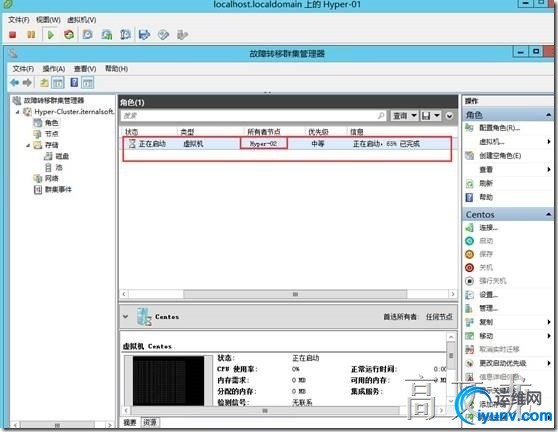Select 池 under storage
Image resolution: width=558 pixels, height=432 pixels.
tap(58, 167)
